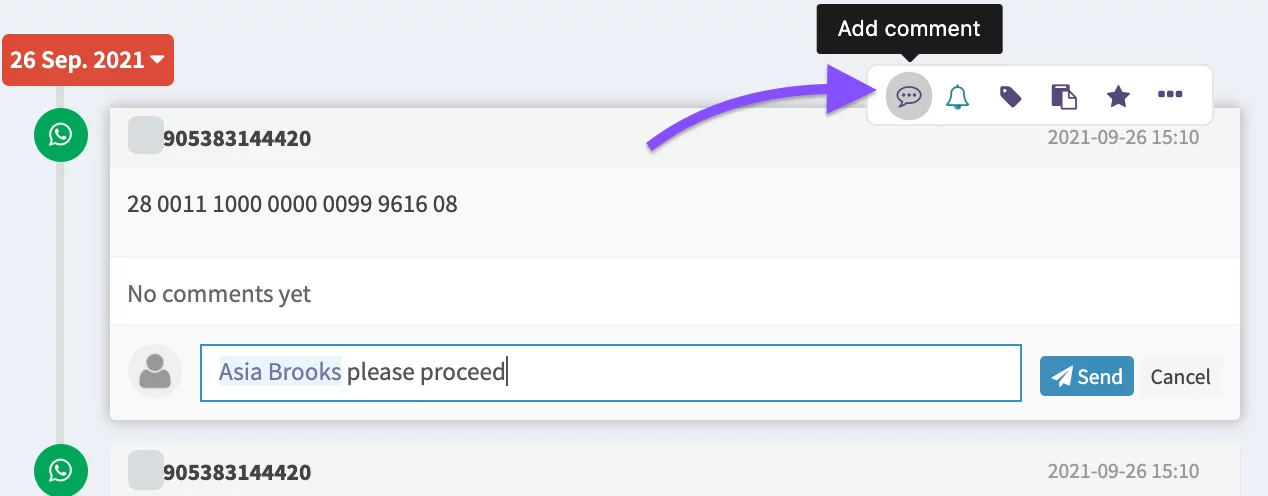Click the first message's contact avatar thumbnail

pos(145,135)
